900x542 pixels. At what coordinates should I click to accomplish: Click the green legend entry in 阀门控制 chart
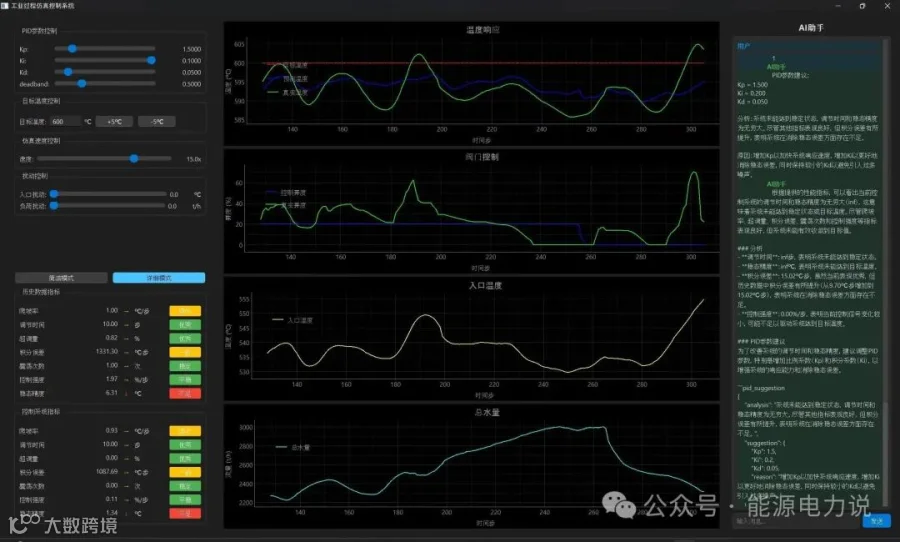point(286,205)
